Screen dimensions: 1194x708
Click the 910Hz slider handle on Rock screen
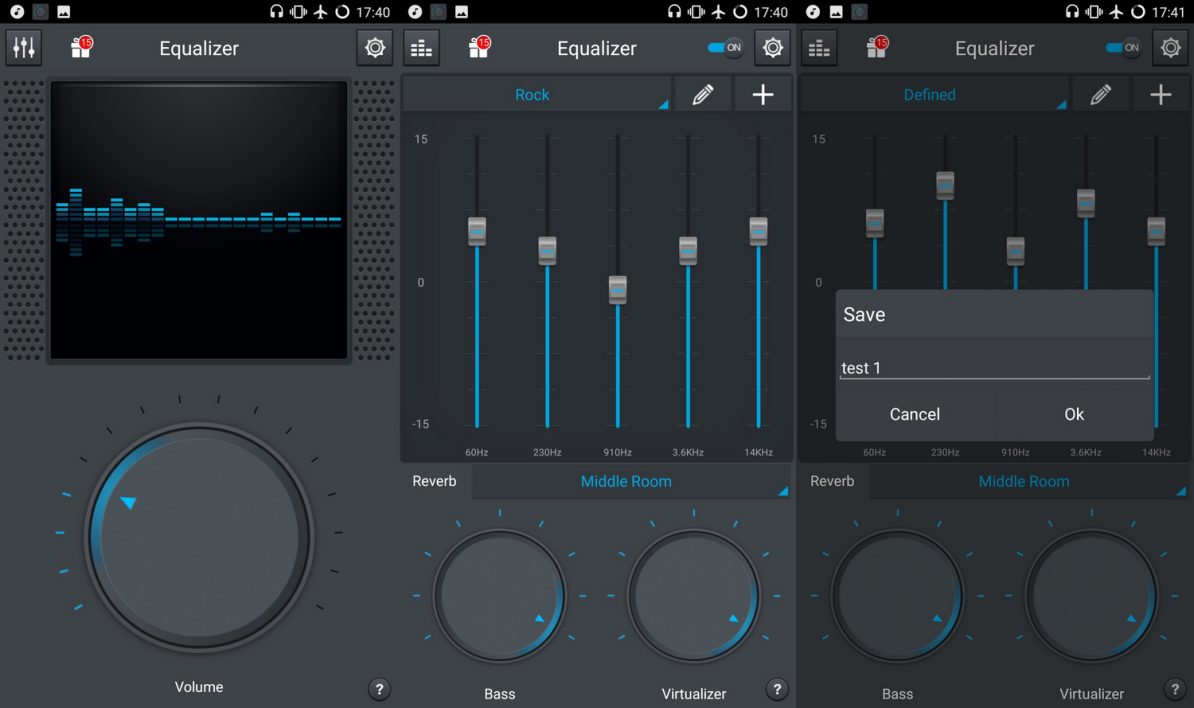click(618, 290)
